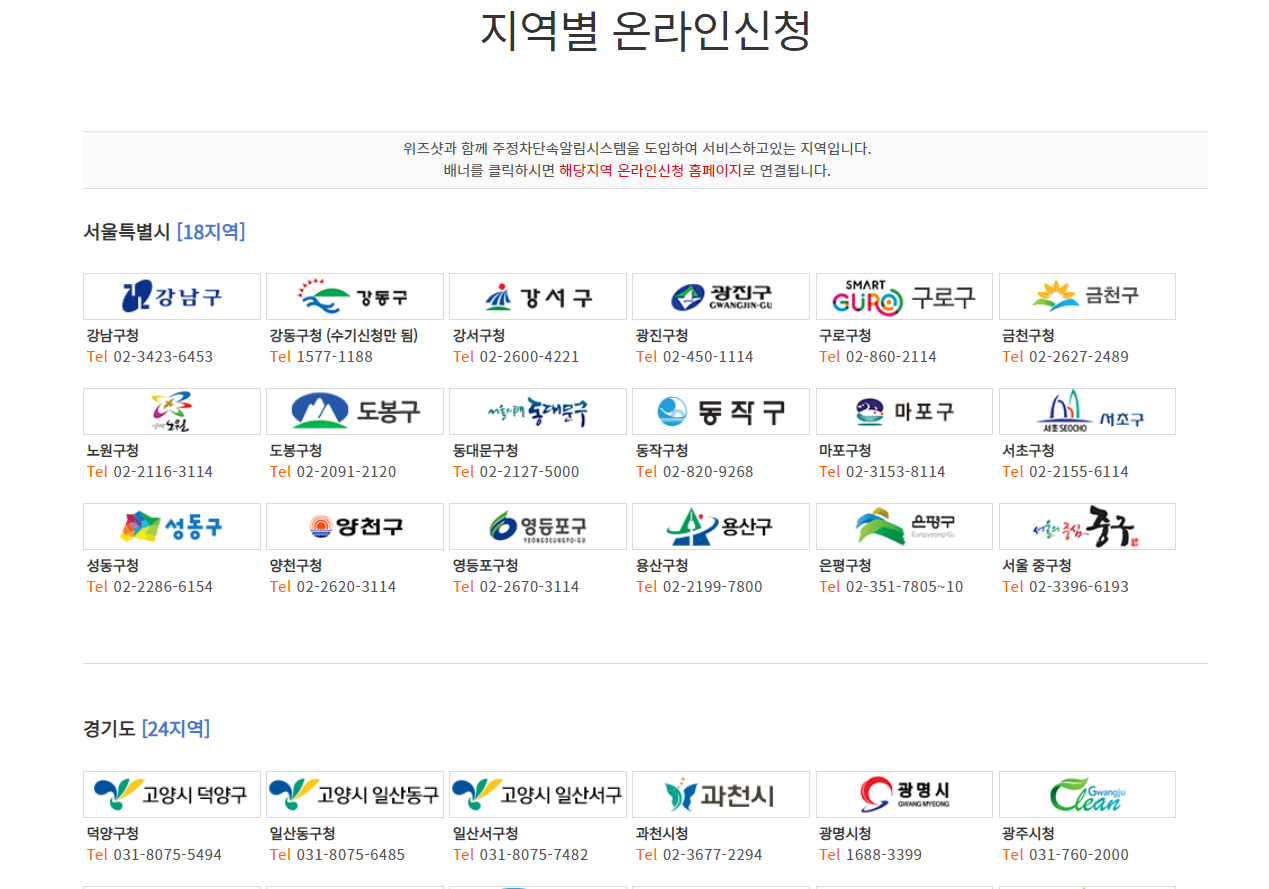Click the 구로구청 label
Viewport: 1269px width, 889px height.
pos(845,335)
